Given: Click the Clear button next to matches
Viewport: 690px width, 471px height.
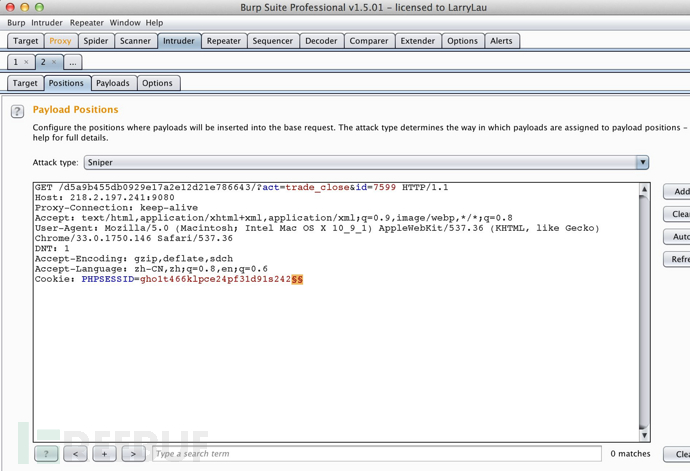Looking at the screenshot, I should [677, 454].
